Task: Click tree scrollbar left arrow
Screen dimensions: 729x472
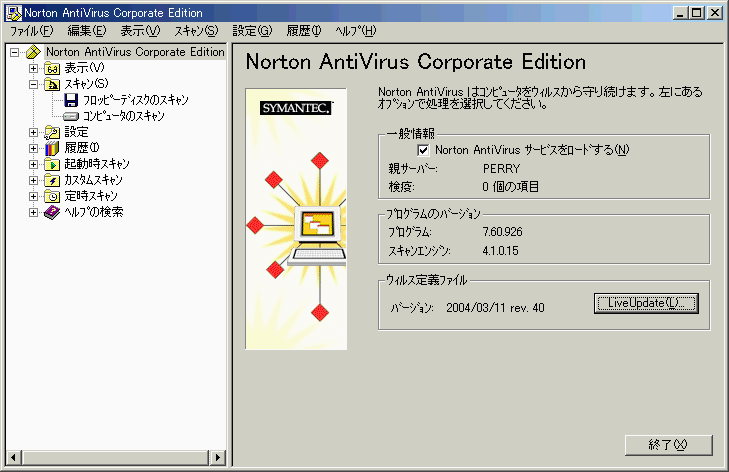Action: (x=13, y=458)
